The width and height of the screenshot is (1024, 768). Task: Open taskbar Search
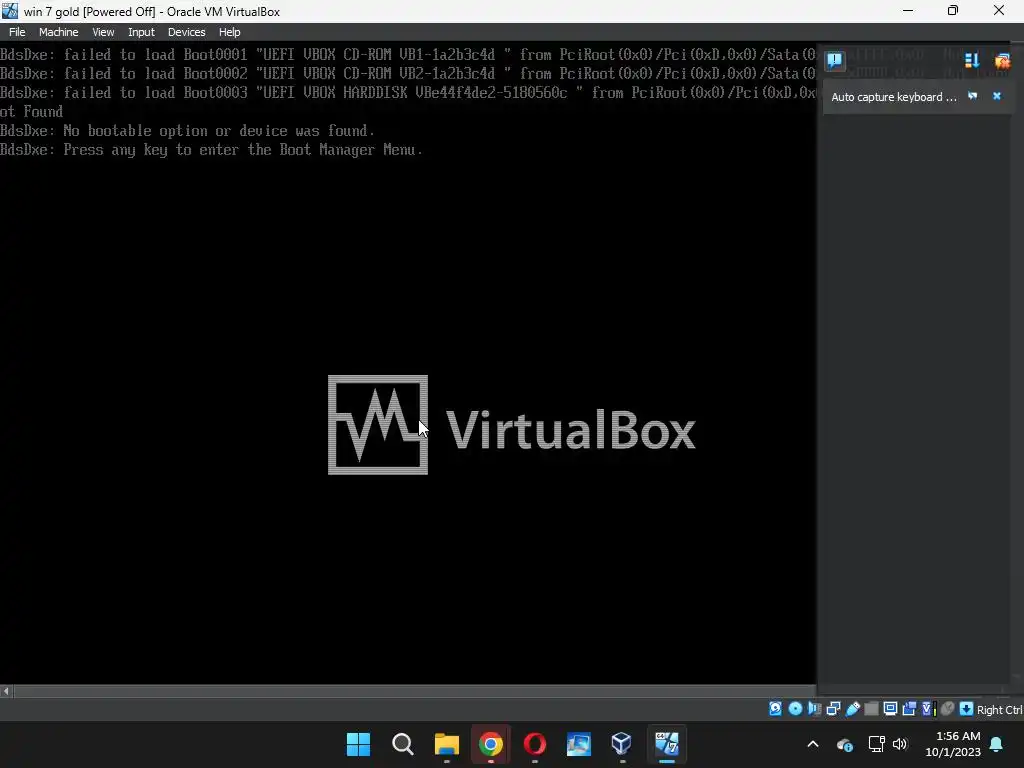pyautogui.click(x=402, y=744)
